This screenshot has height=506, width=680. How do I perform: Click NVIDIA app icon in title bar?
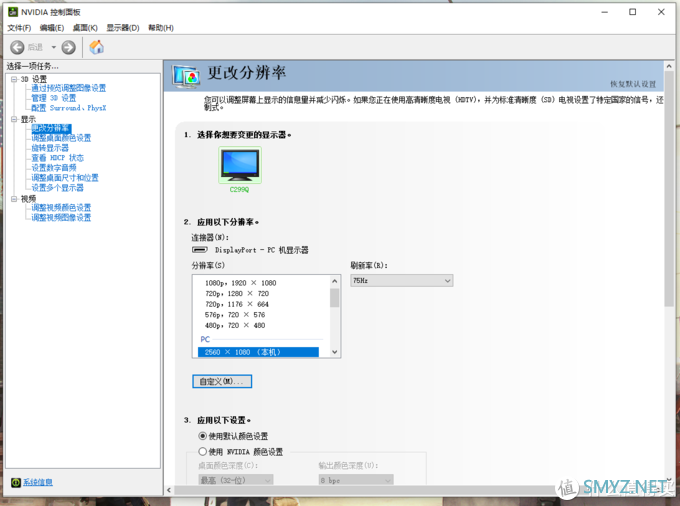point(13,12)
